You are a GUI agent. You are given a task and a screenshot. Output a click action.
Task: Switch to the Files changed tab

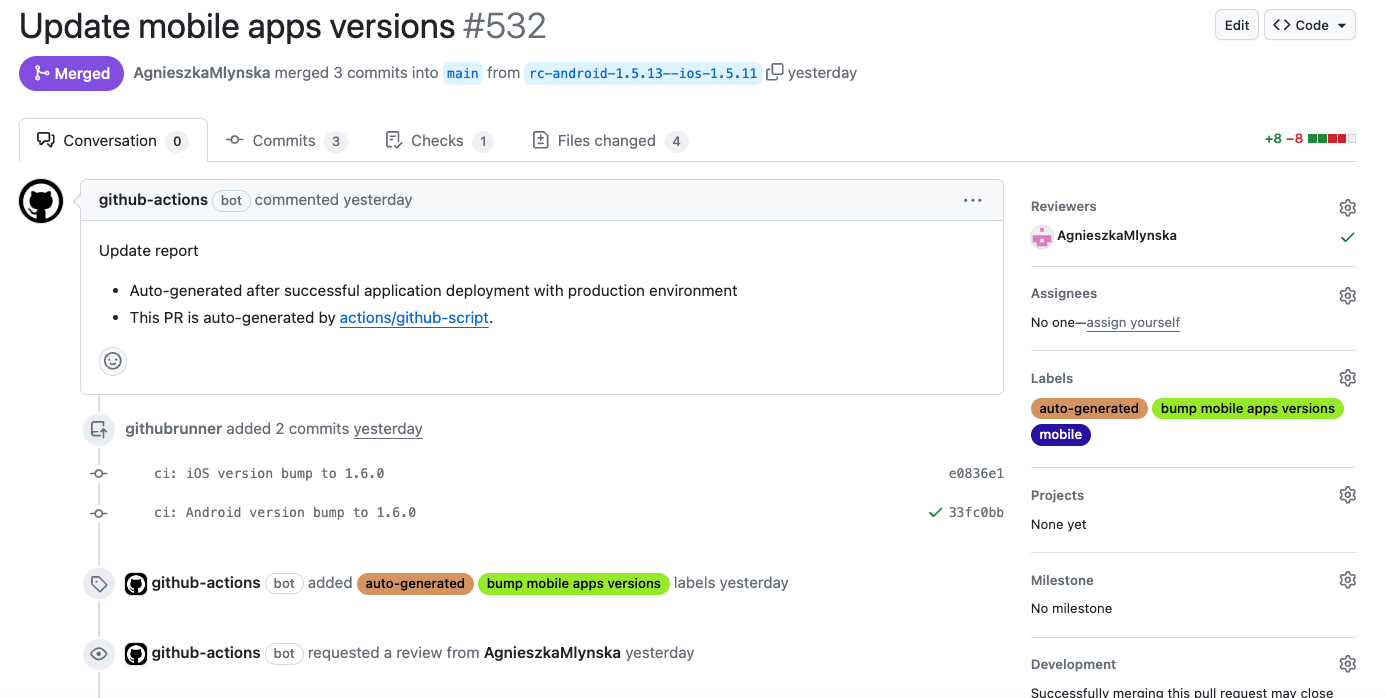click(609, 140)
